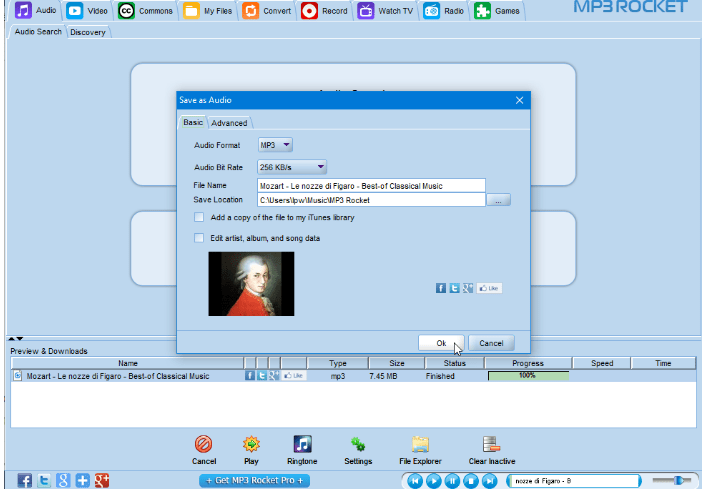The height and width of the screenshot is (497, 707).
Task: Go to the My Files tab
Action: pyautogui.click(x=208, y=11)
